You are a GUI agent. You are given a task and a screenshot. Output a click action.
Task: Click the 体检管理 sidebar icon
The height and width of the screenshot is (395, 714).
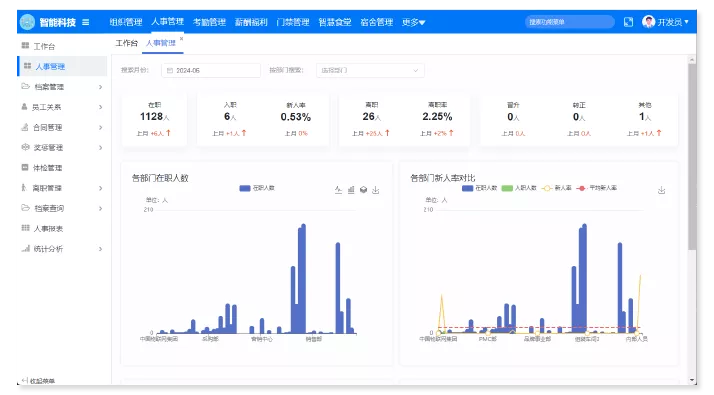pos(25,167)
